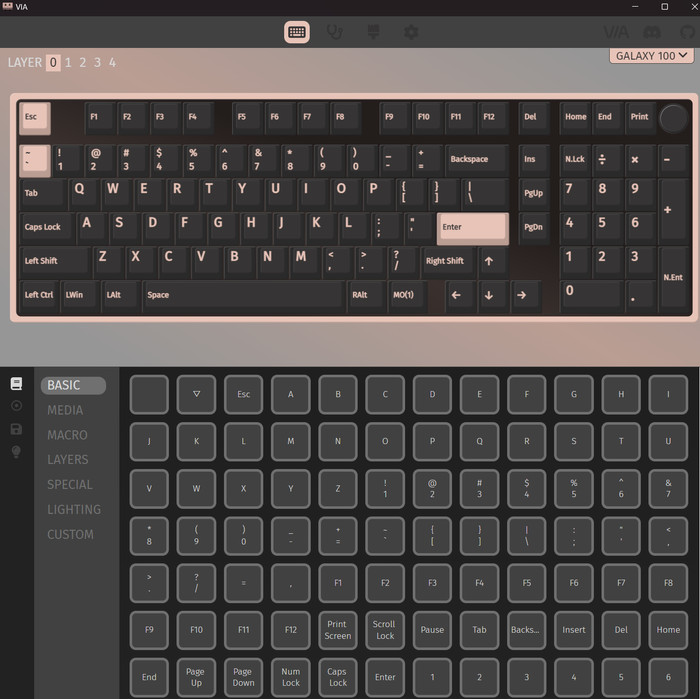The width and height of the screenshot is (700, 699).
Task: Select the MO(1) key on keyboard layout
Action: coord(406,295)
